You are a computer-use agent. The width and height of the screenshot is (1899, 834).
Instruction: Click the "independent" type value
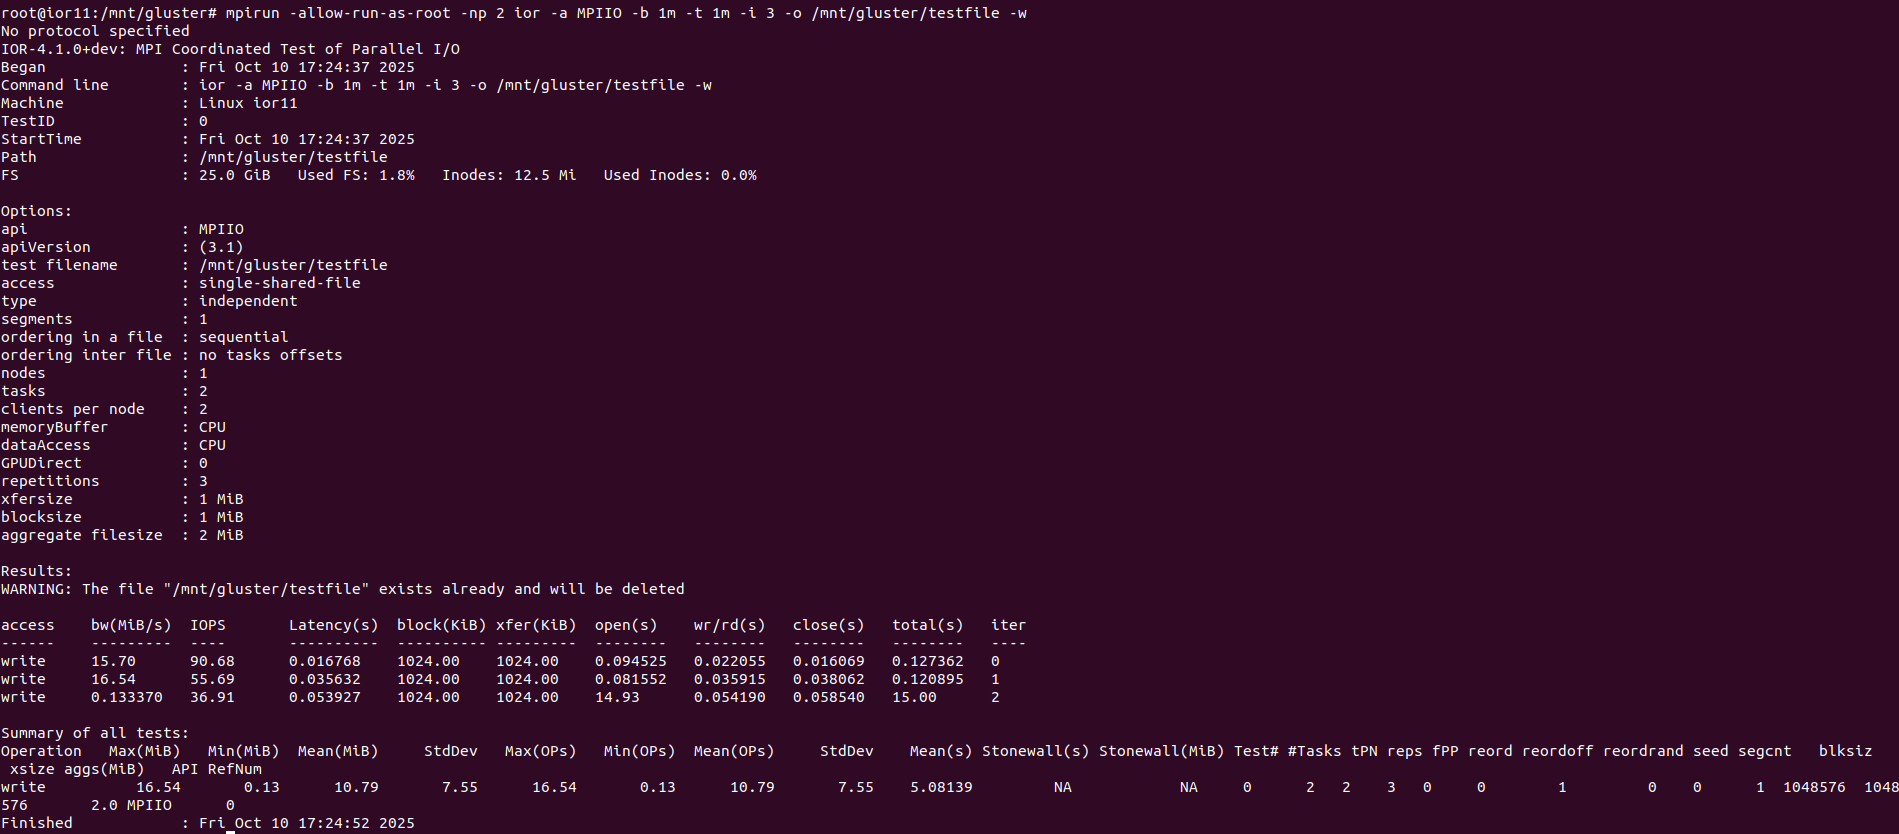tap(248, 301)
